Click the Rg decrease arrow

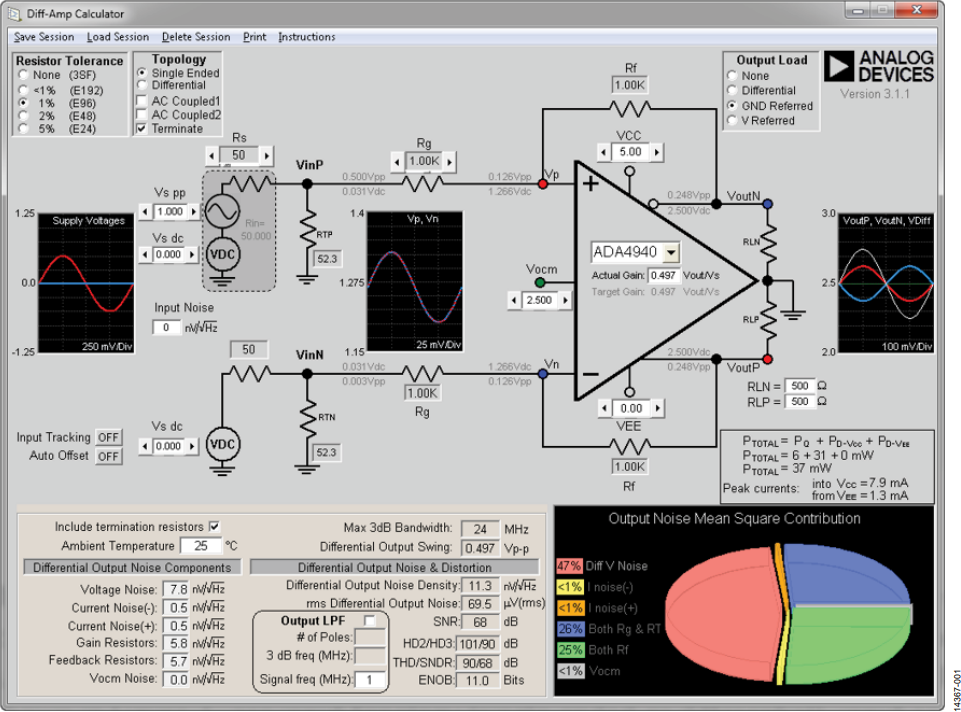click(x=397, y=162)
